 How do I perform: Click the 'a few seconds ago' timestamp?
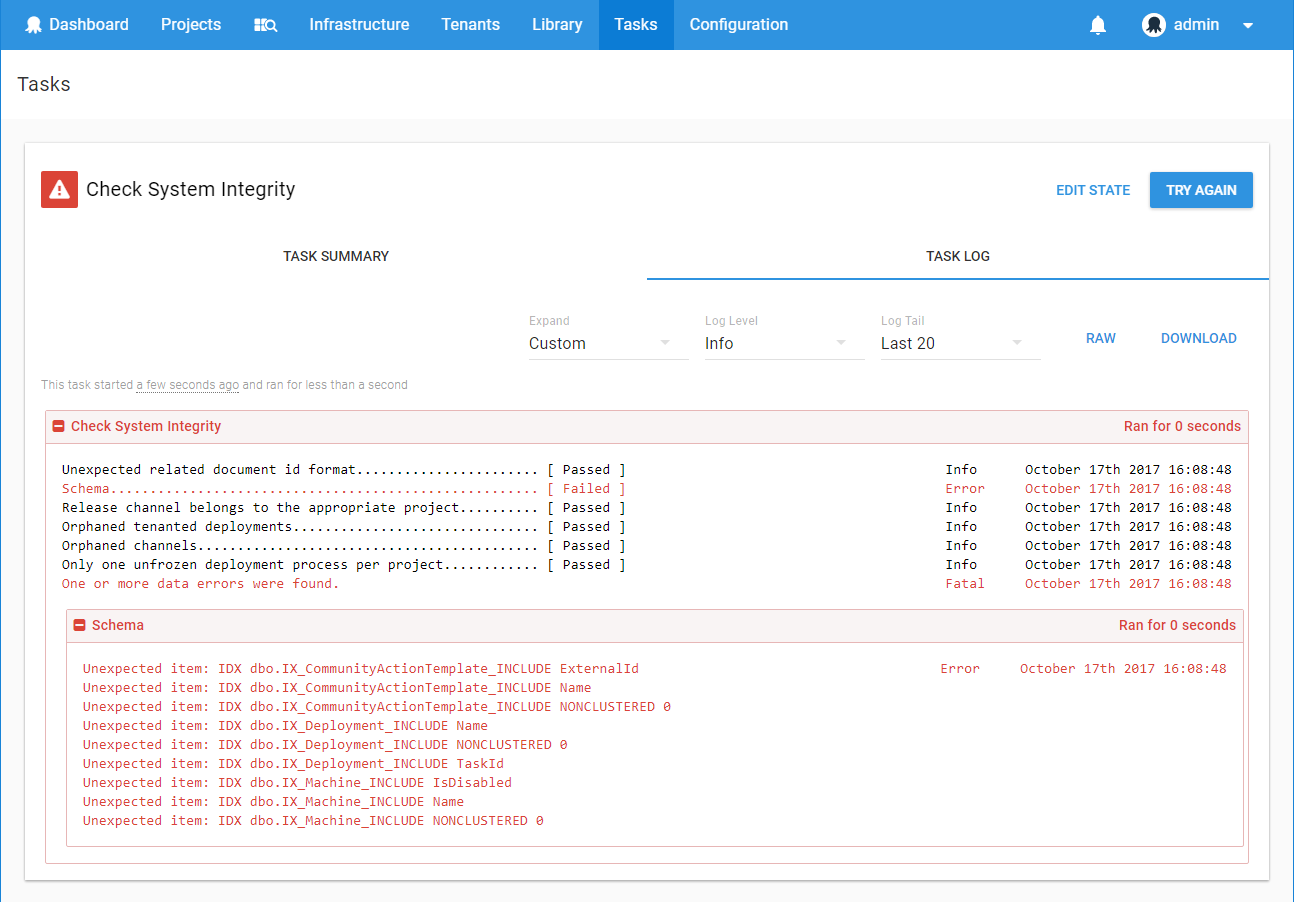click(187, 385)
